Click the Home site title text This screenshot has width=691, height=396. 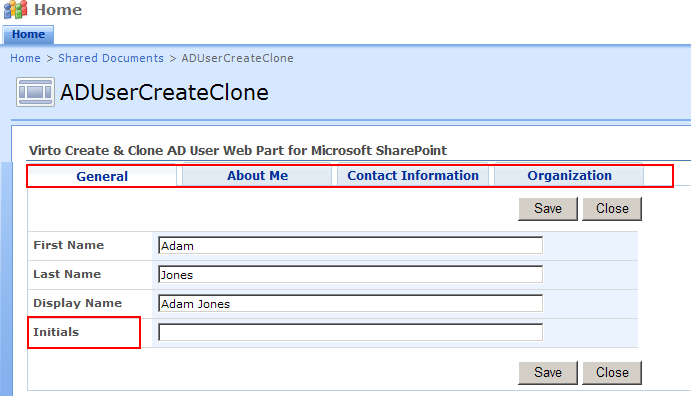point(58,10)
